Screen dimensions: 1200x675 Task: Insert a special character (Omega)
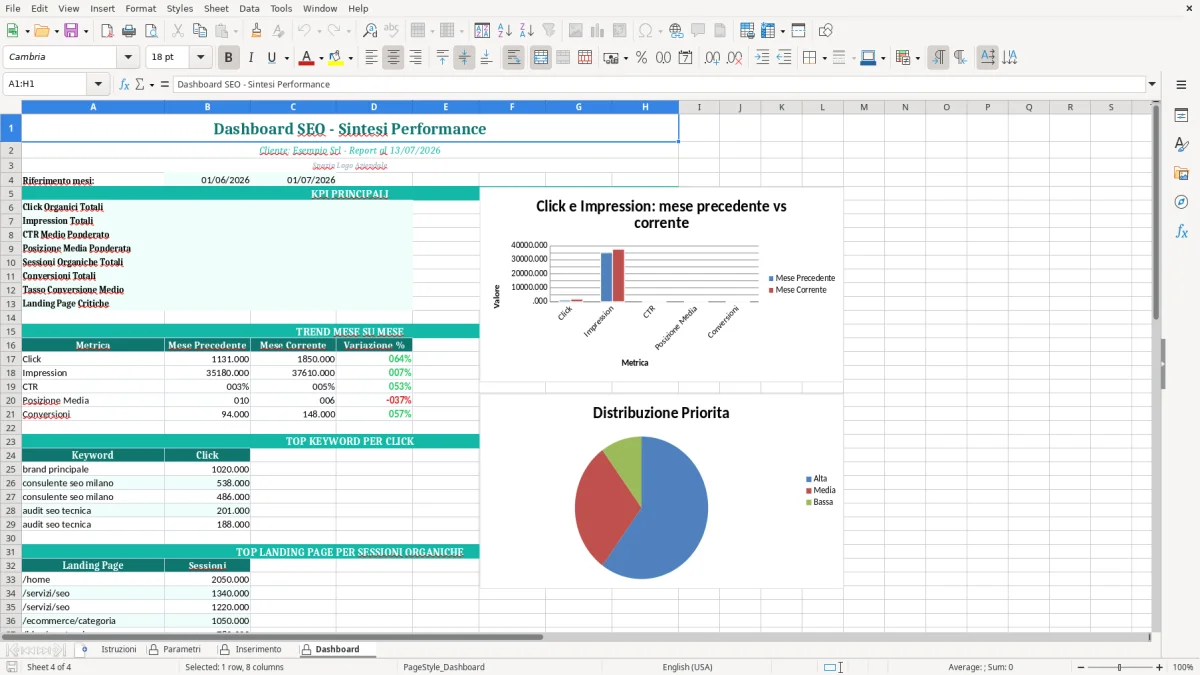tap(646, 31)
